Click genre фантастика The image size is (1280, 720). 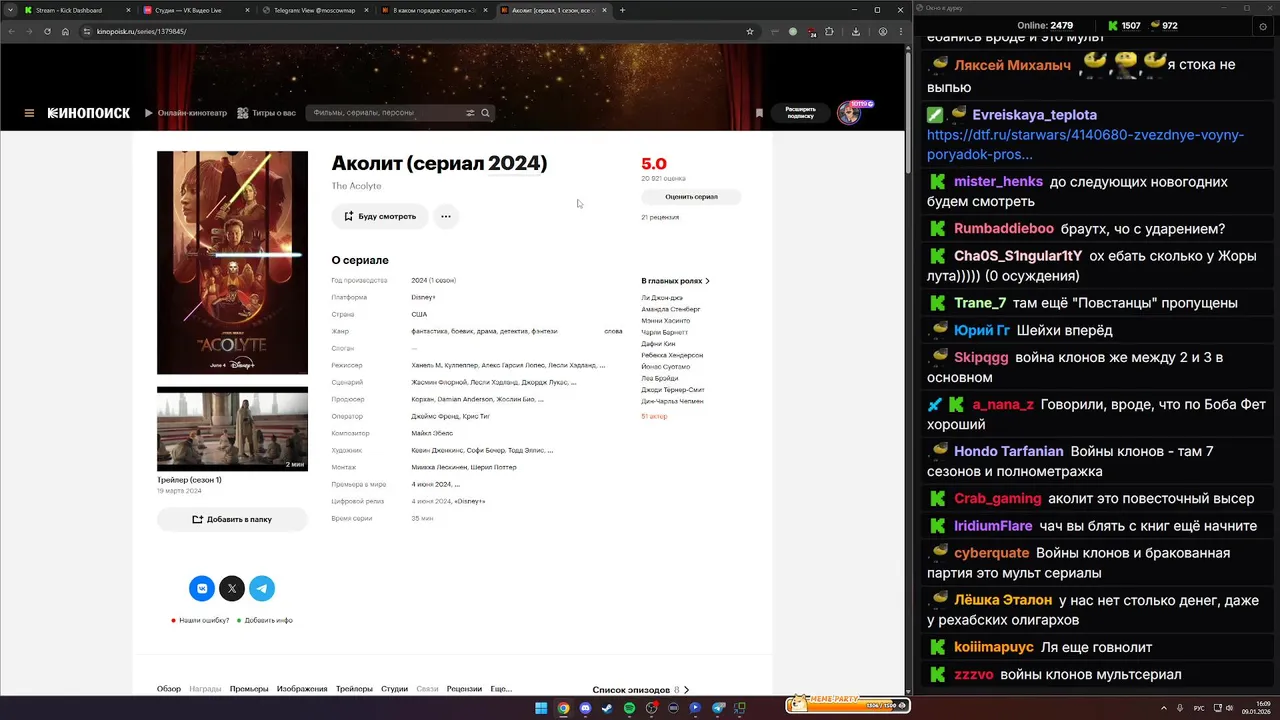(430, 331)
